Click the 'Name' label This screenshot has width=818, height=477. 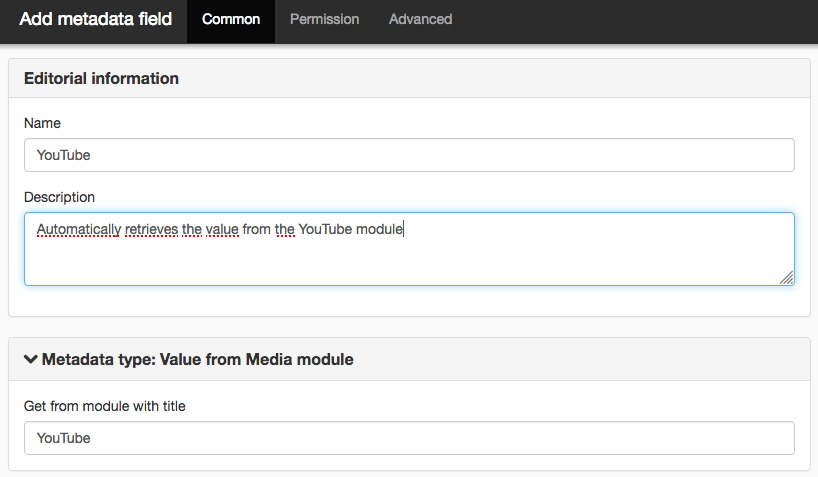(x=42, y=123)
